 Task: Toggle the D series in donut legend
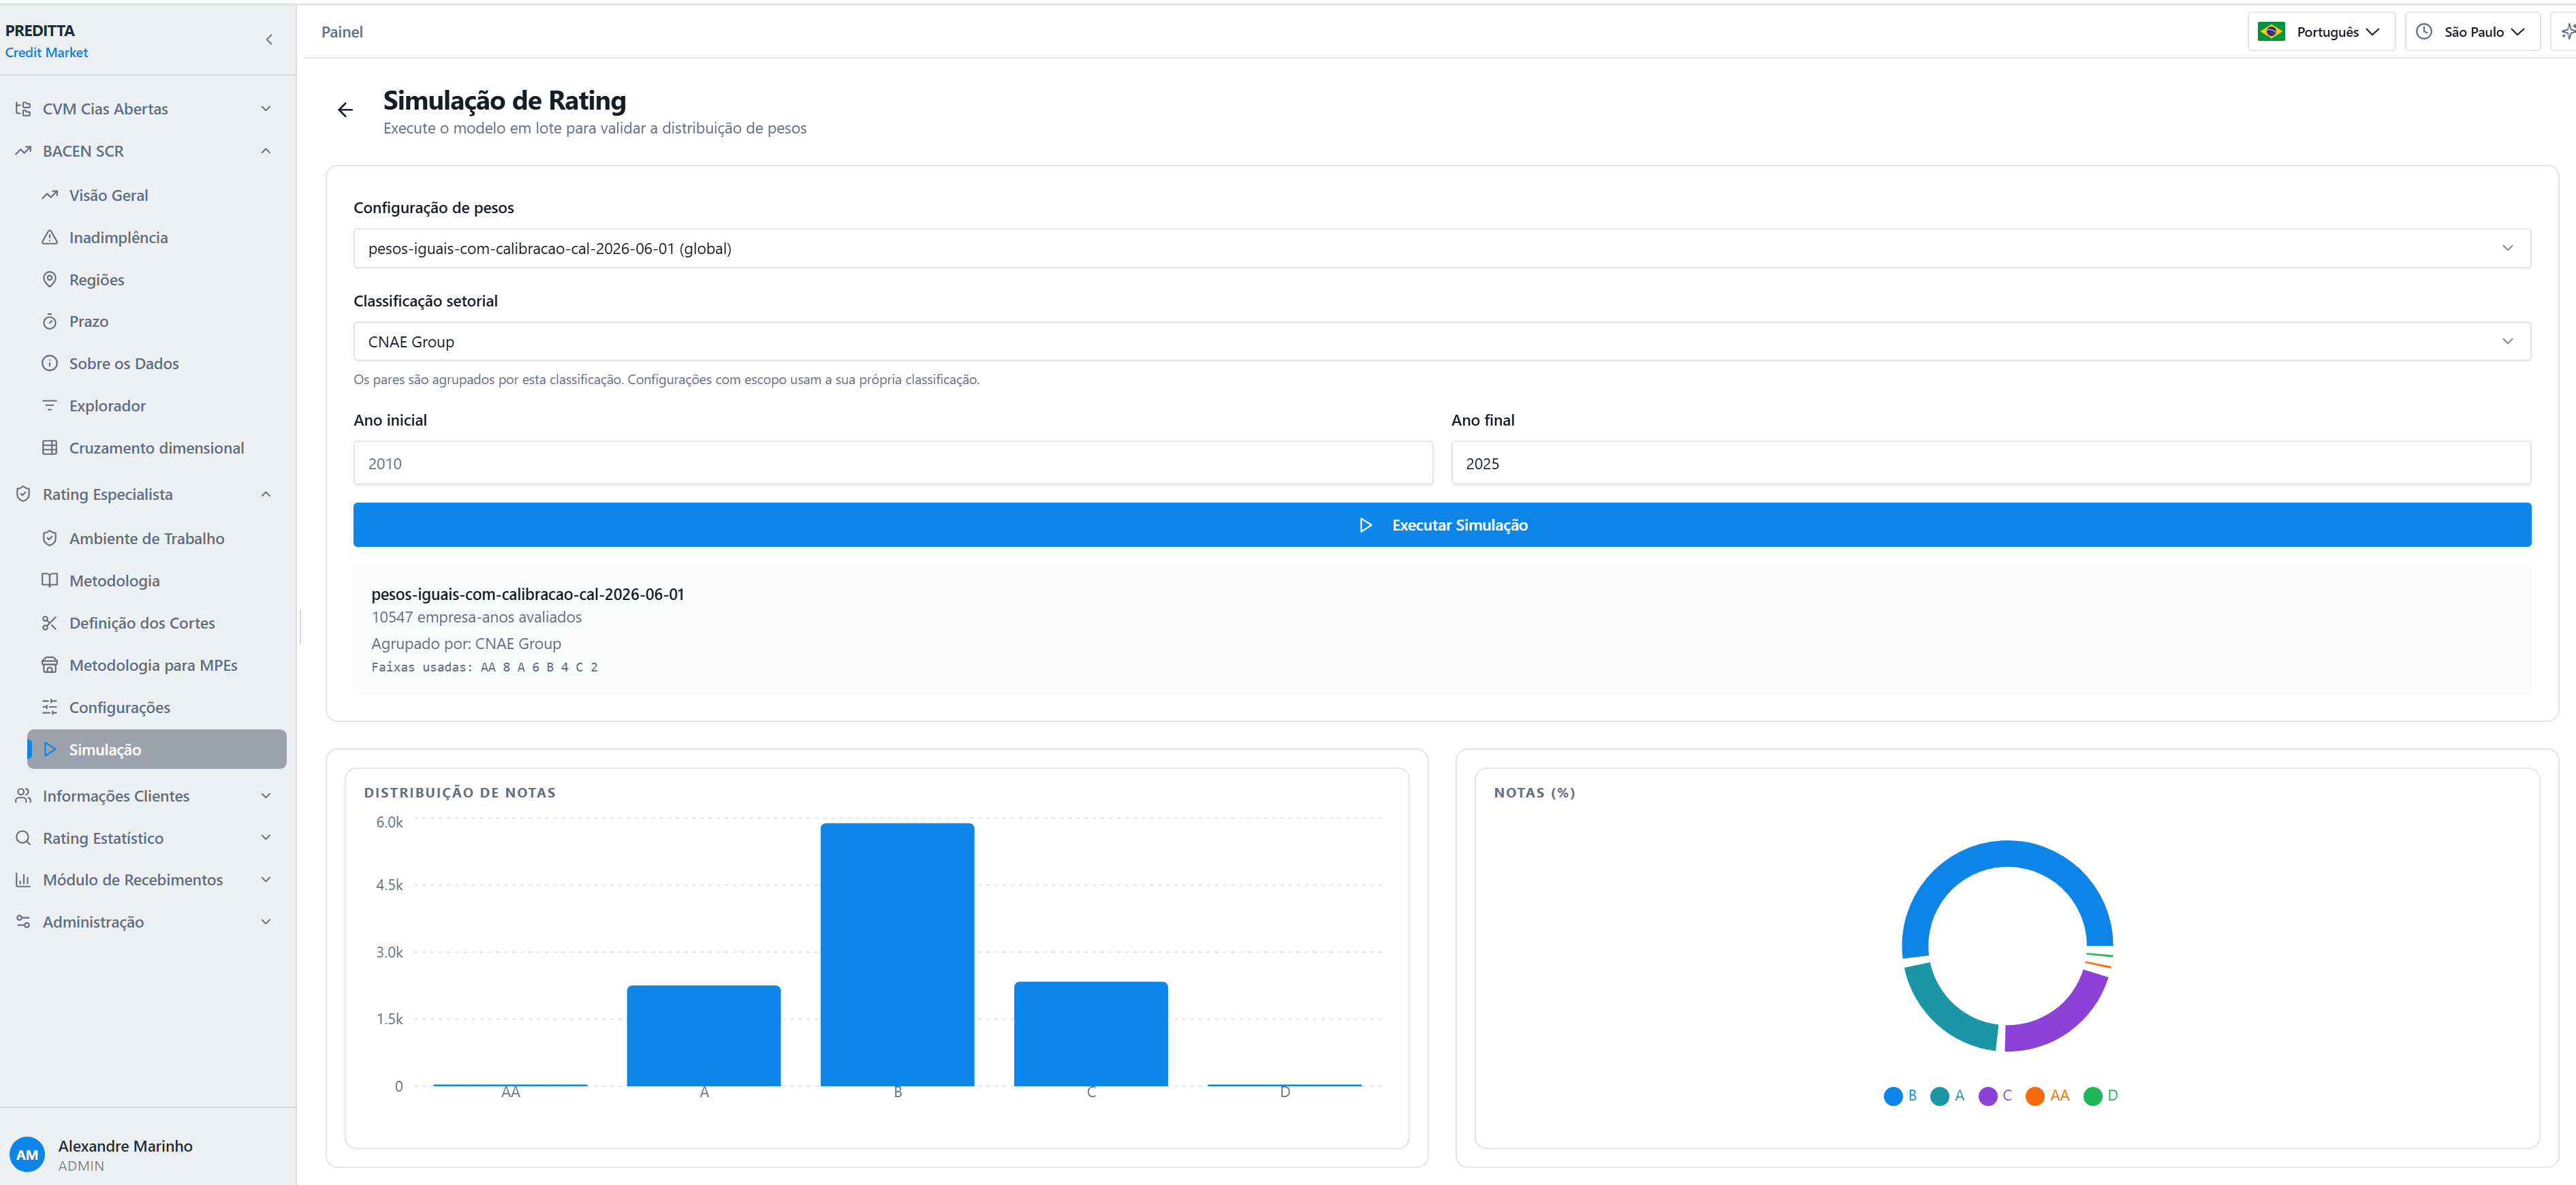(x=2101, y=1096)
